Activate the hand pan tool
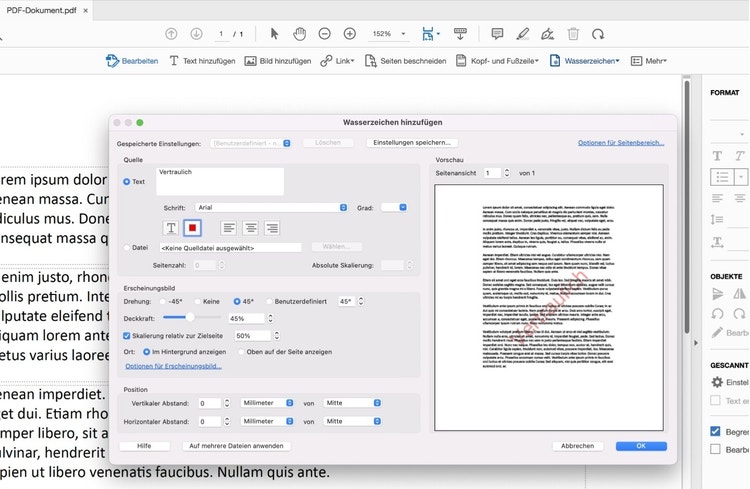 point(300,33)
